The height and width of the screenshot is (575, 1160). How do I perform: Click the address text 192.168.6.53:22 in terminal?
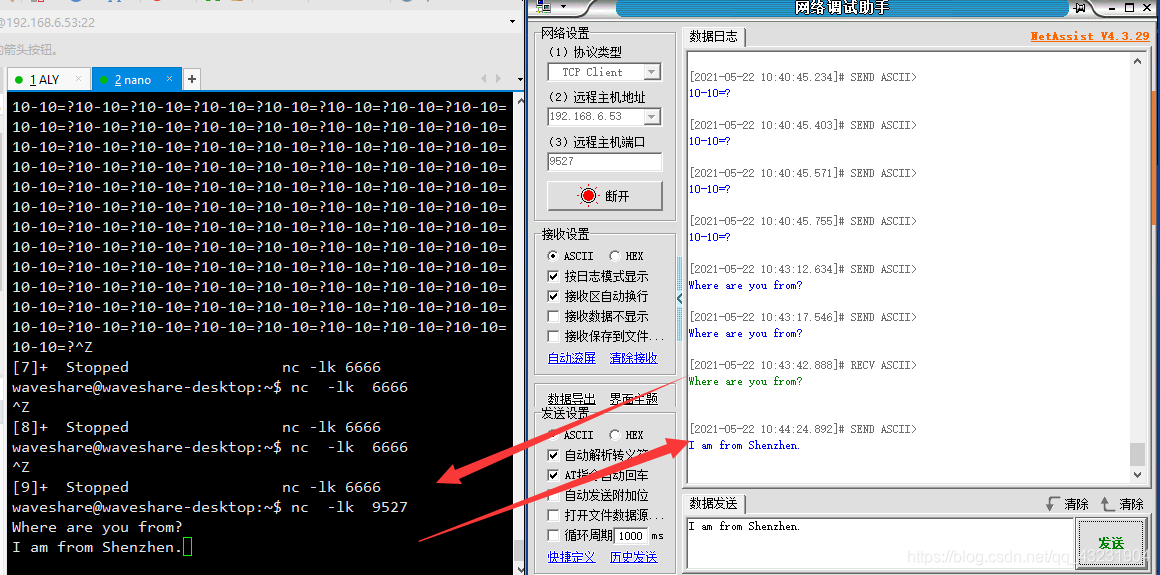(48, 22)
